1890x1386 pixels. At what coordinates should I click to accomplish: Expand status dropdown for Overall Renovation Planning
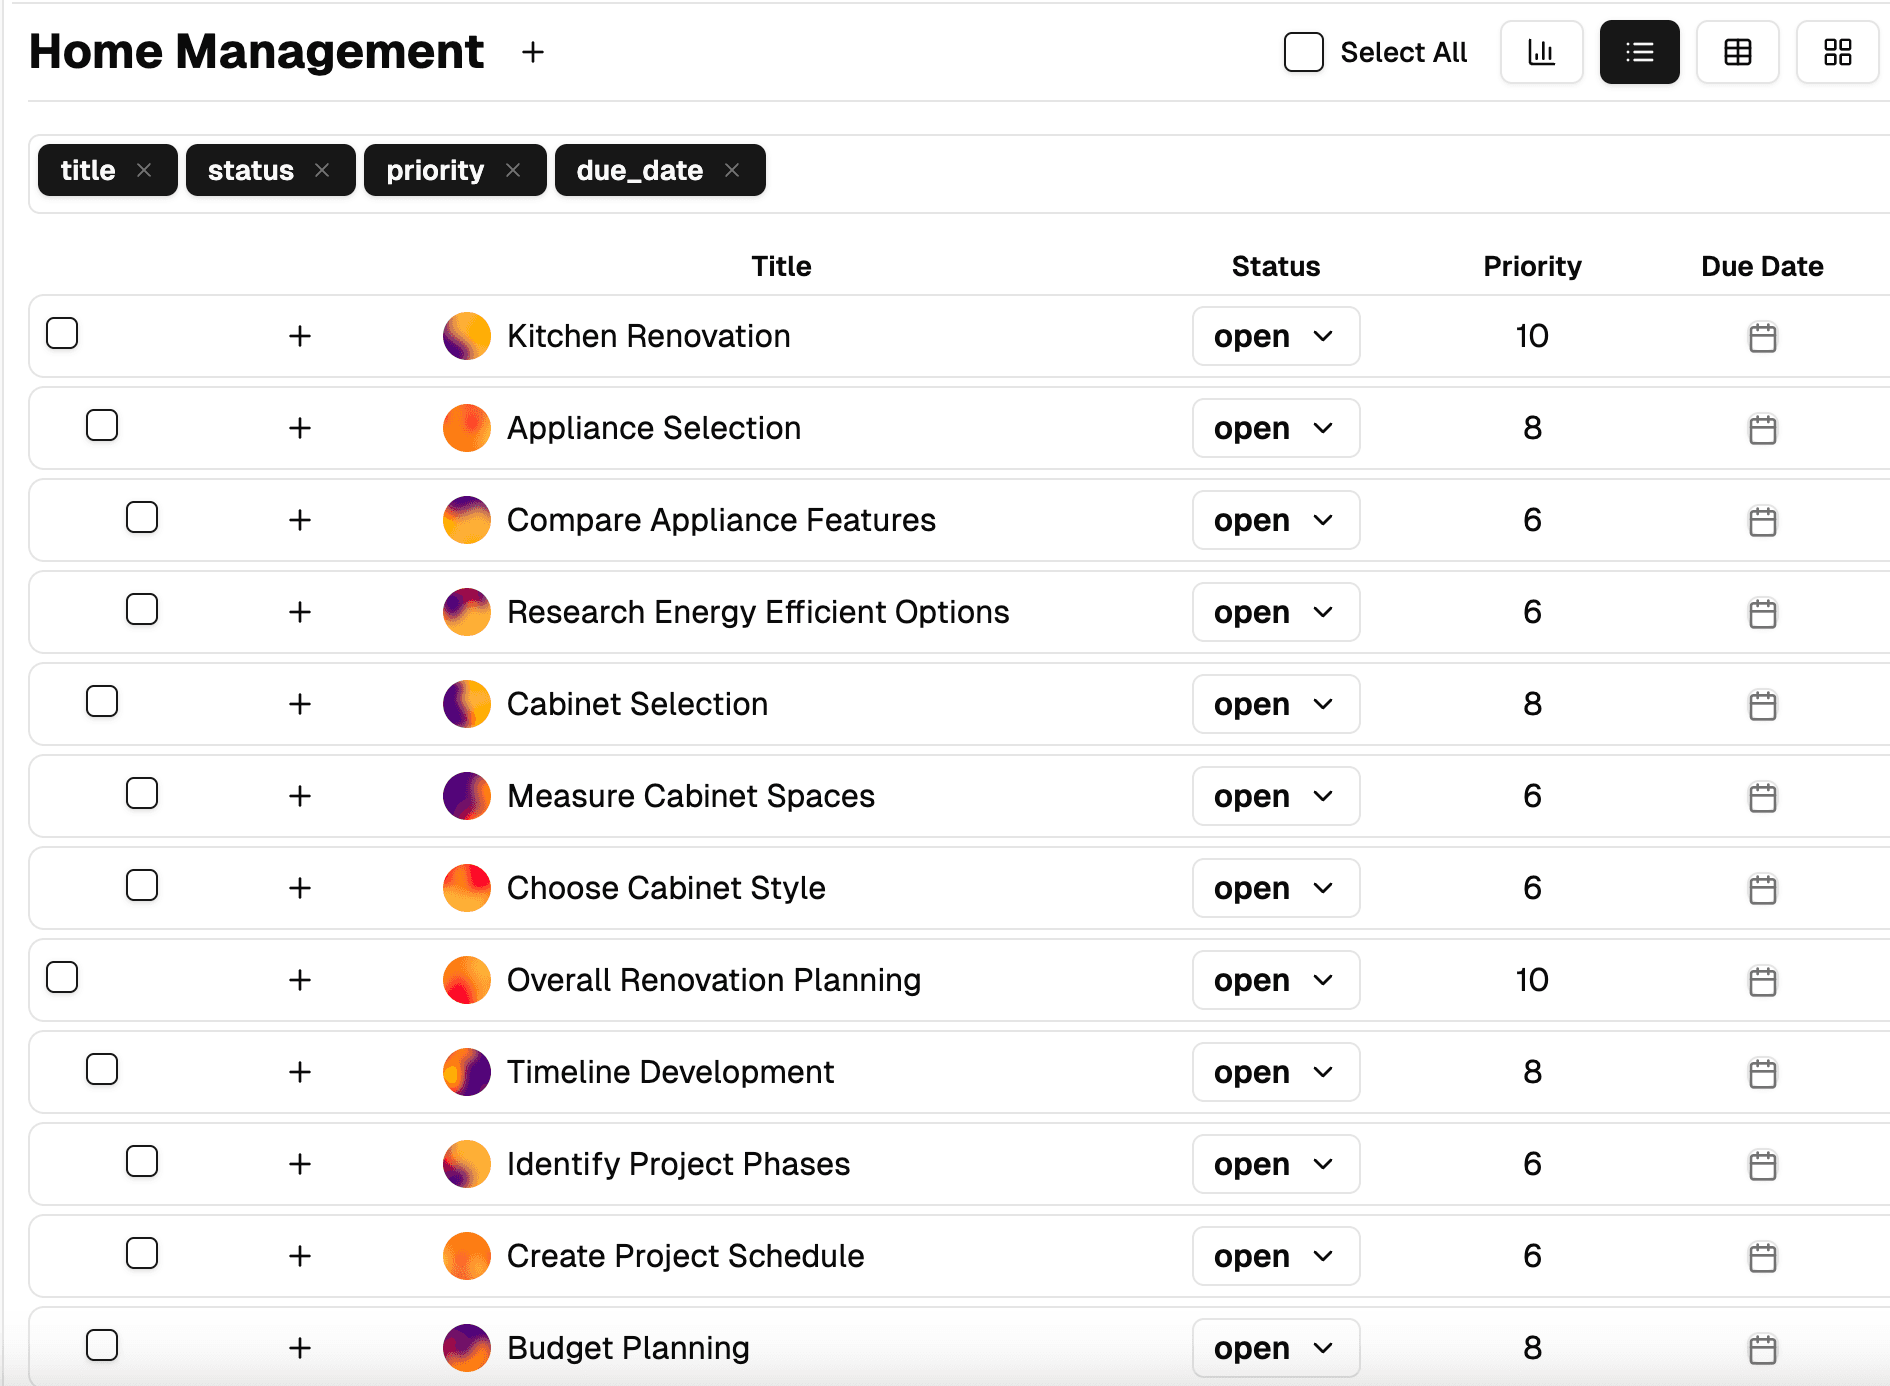click(1275, 980)
